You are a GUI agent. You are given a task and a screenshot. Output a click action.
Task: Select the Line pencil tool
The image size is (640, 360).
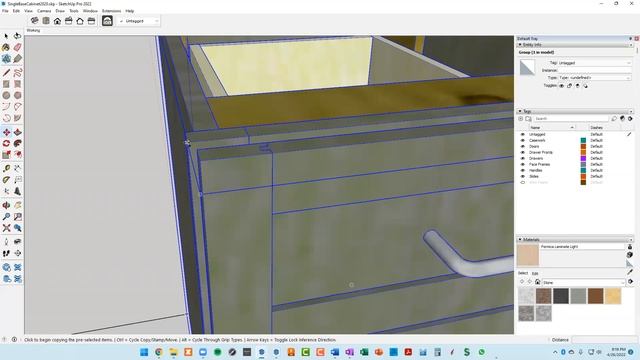(6, 73)
